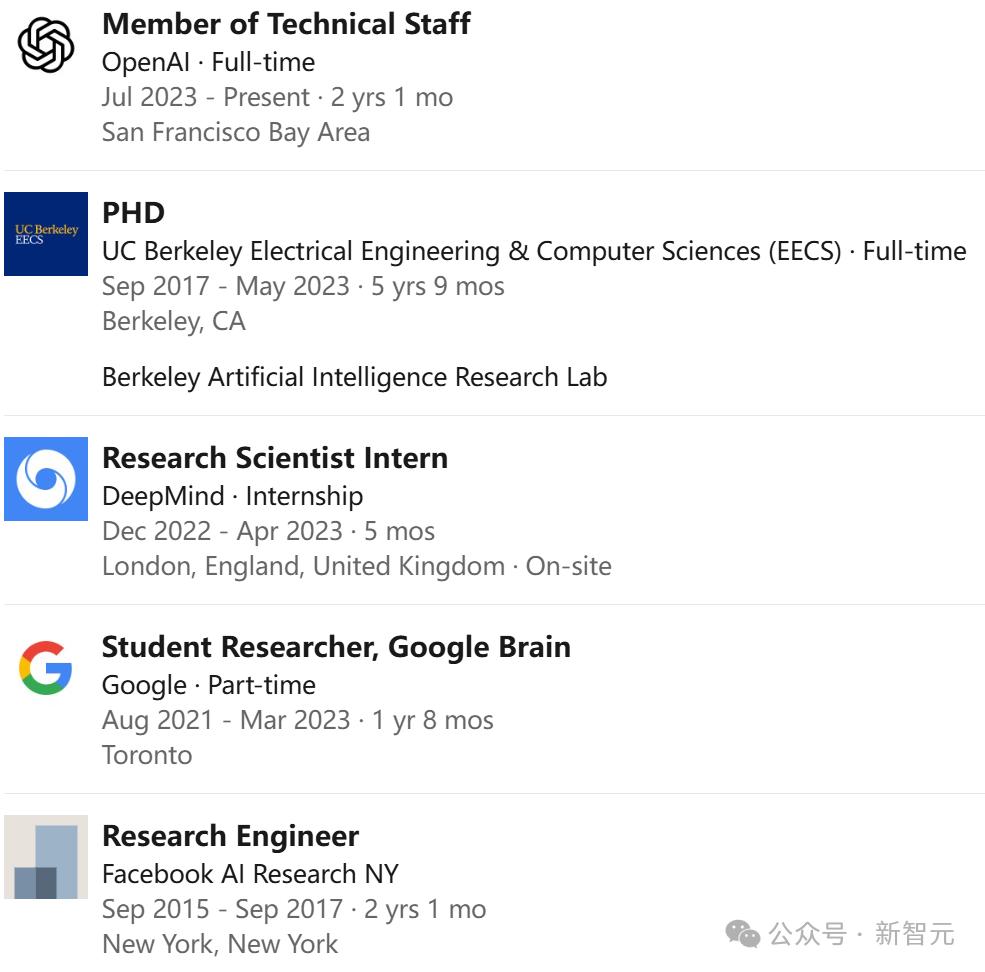
Task: Click the PHD position title
Action: [x=134, y=213]
